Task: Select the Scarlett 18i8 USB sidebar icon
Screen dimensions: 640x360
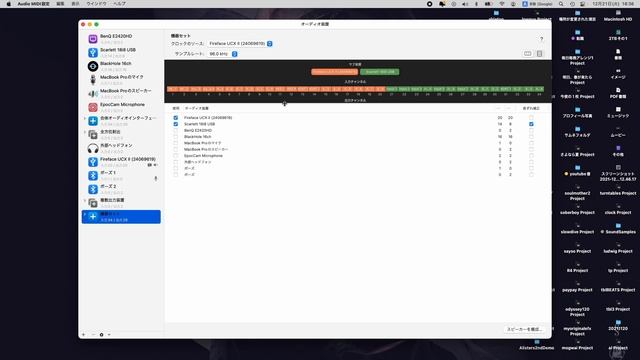Action: 93,52
